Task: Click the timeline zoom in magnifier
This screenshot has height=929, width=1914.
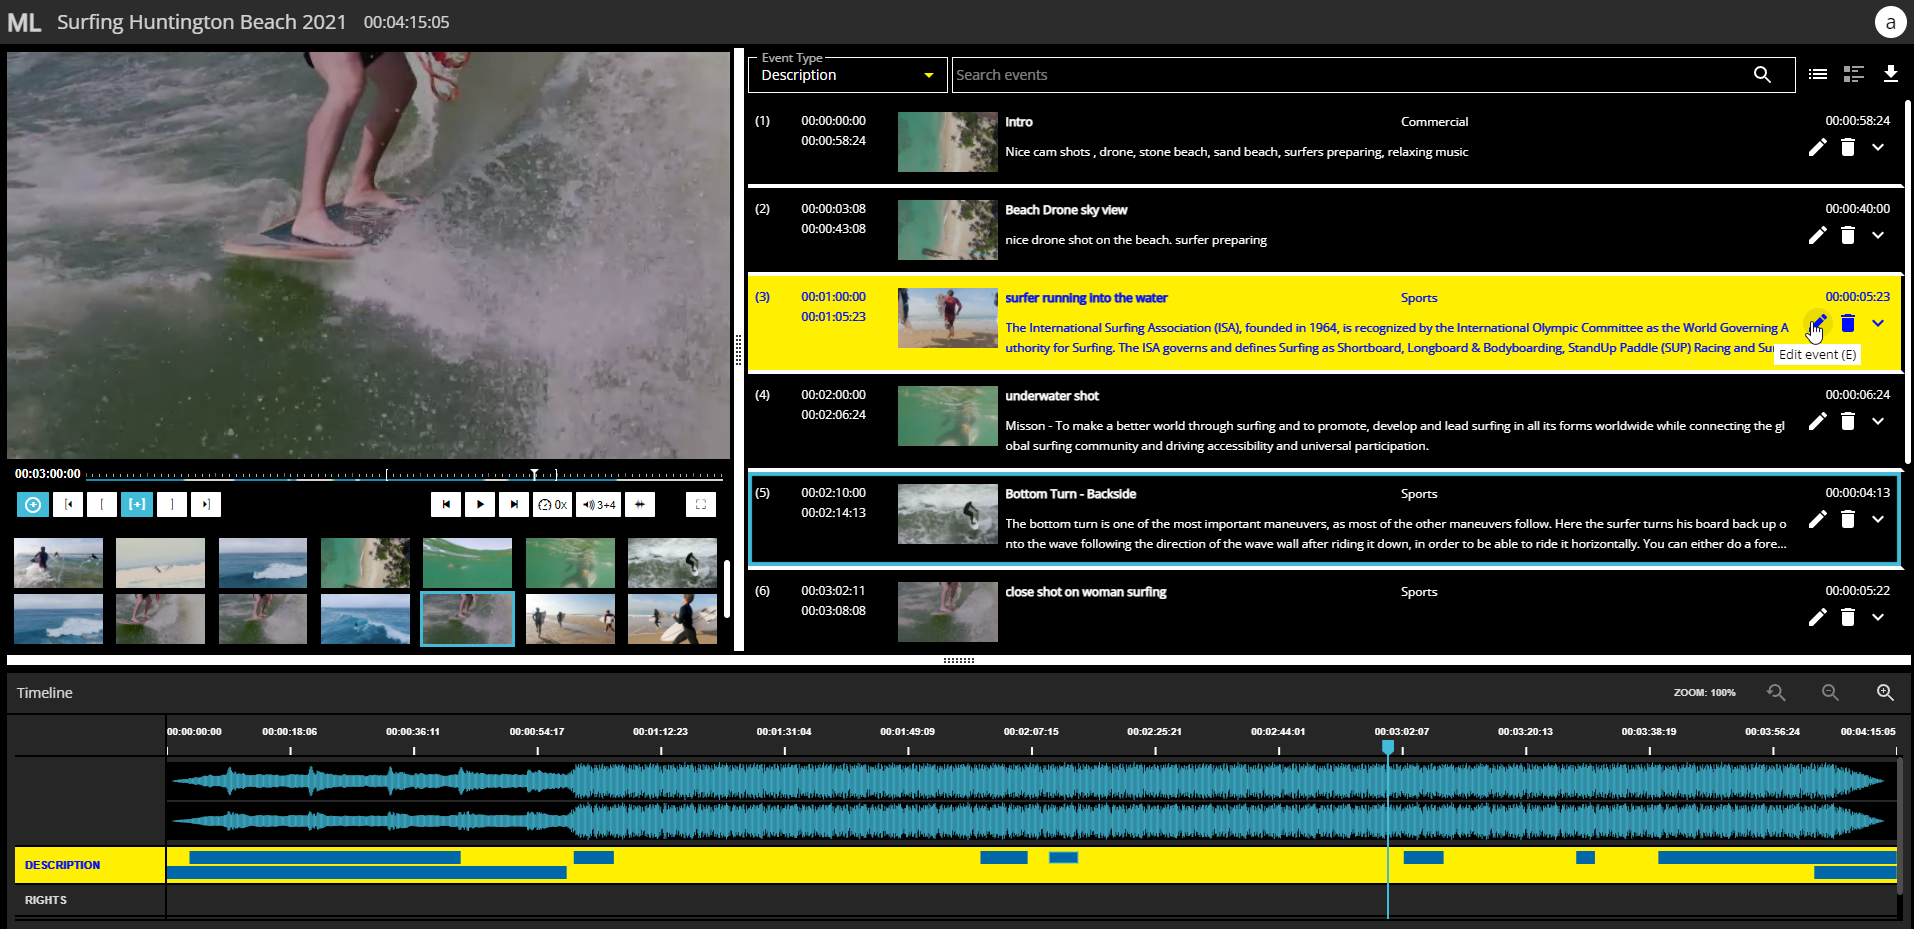Action: point(1885,692)
